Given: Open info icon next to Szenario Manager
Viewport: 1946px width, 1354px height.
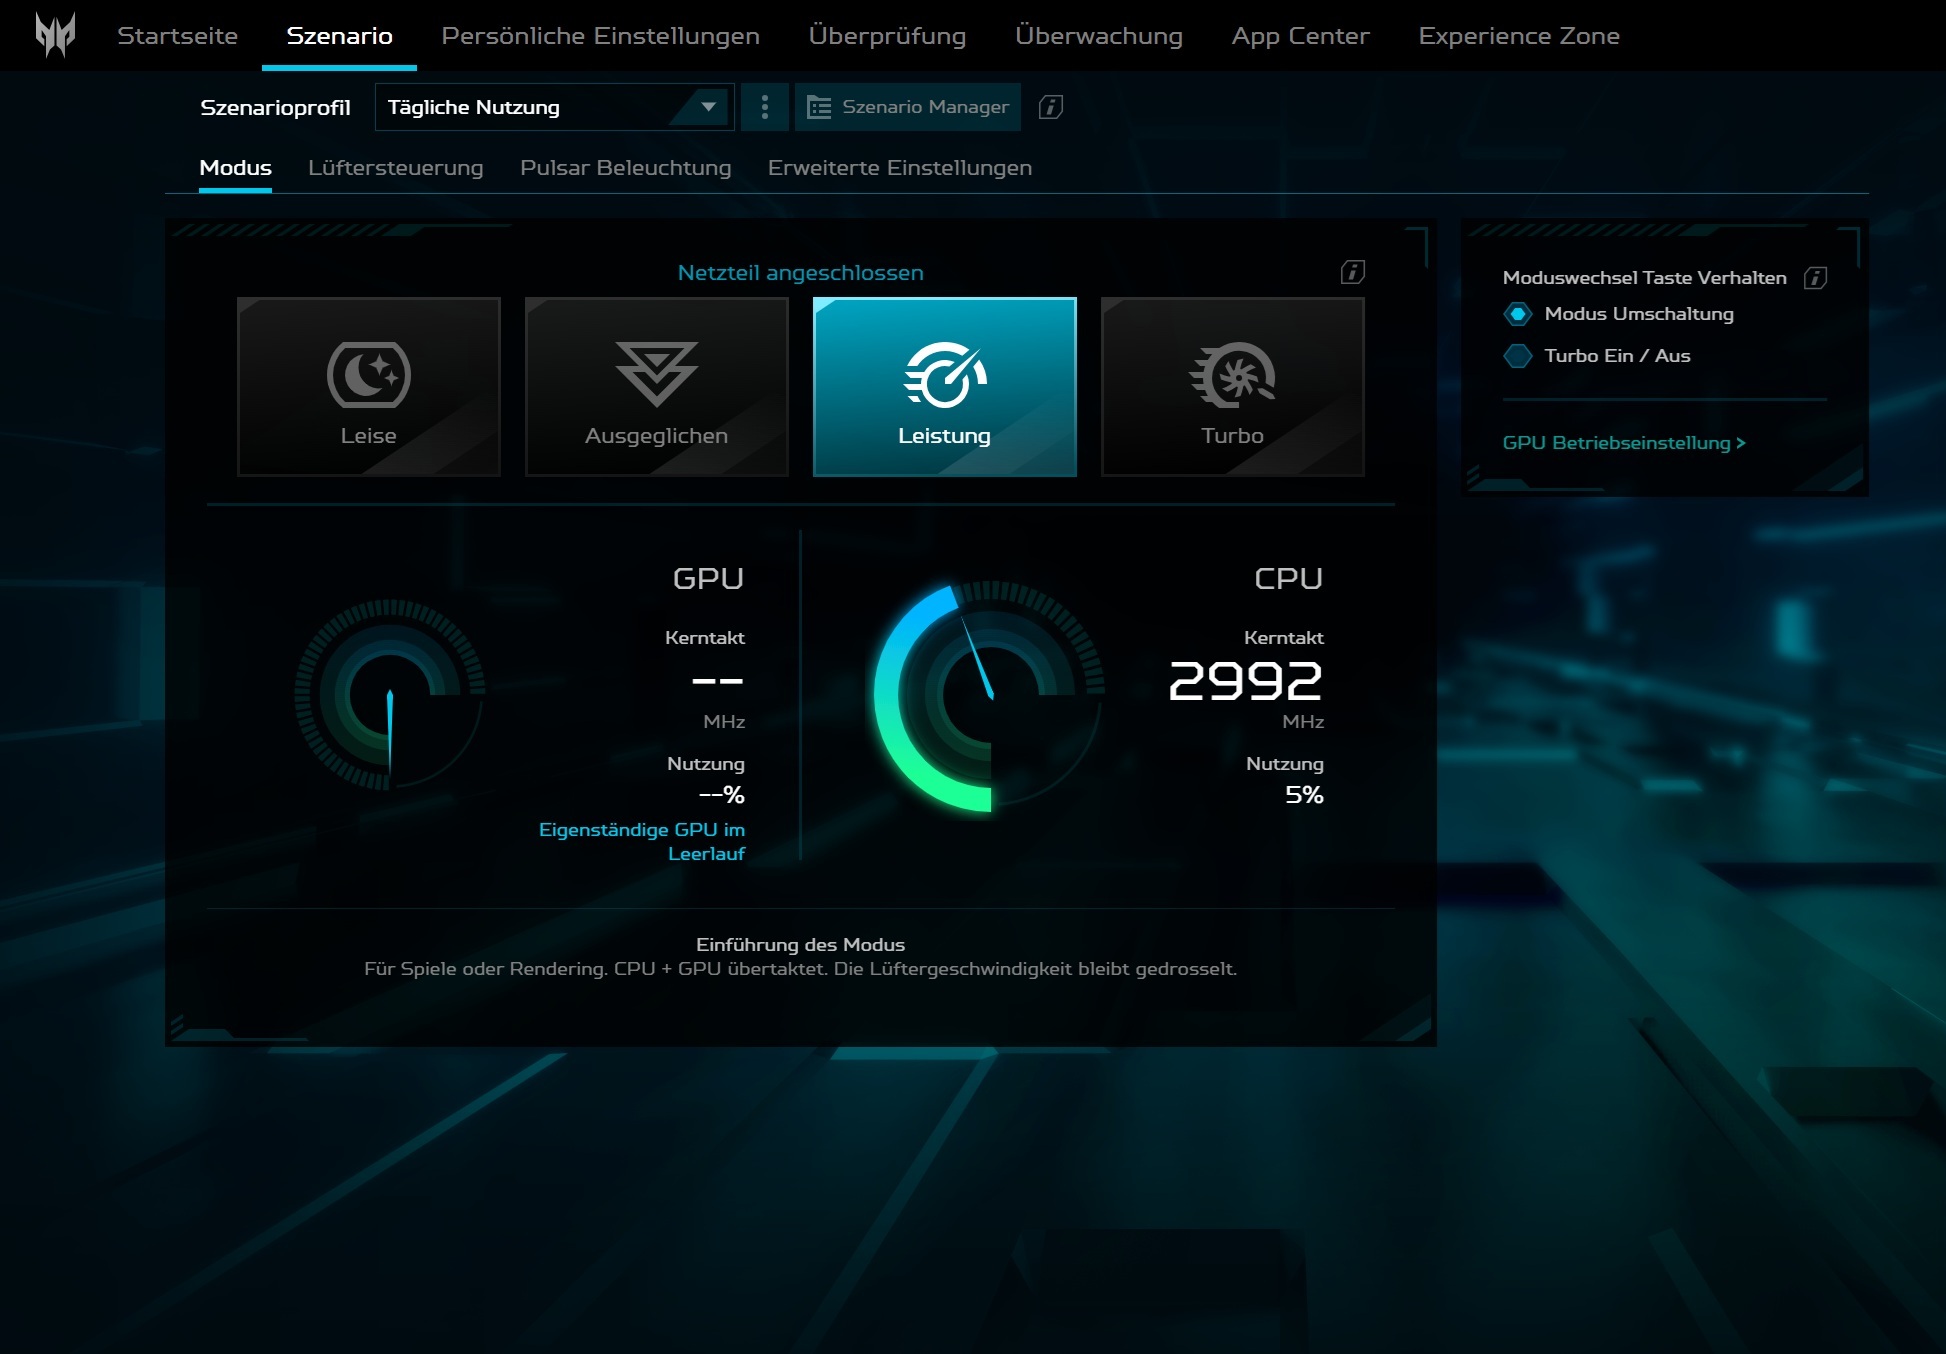Looking at the screenshot, I should point(1050,107).
